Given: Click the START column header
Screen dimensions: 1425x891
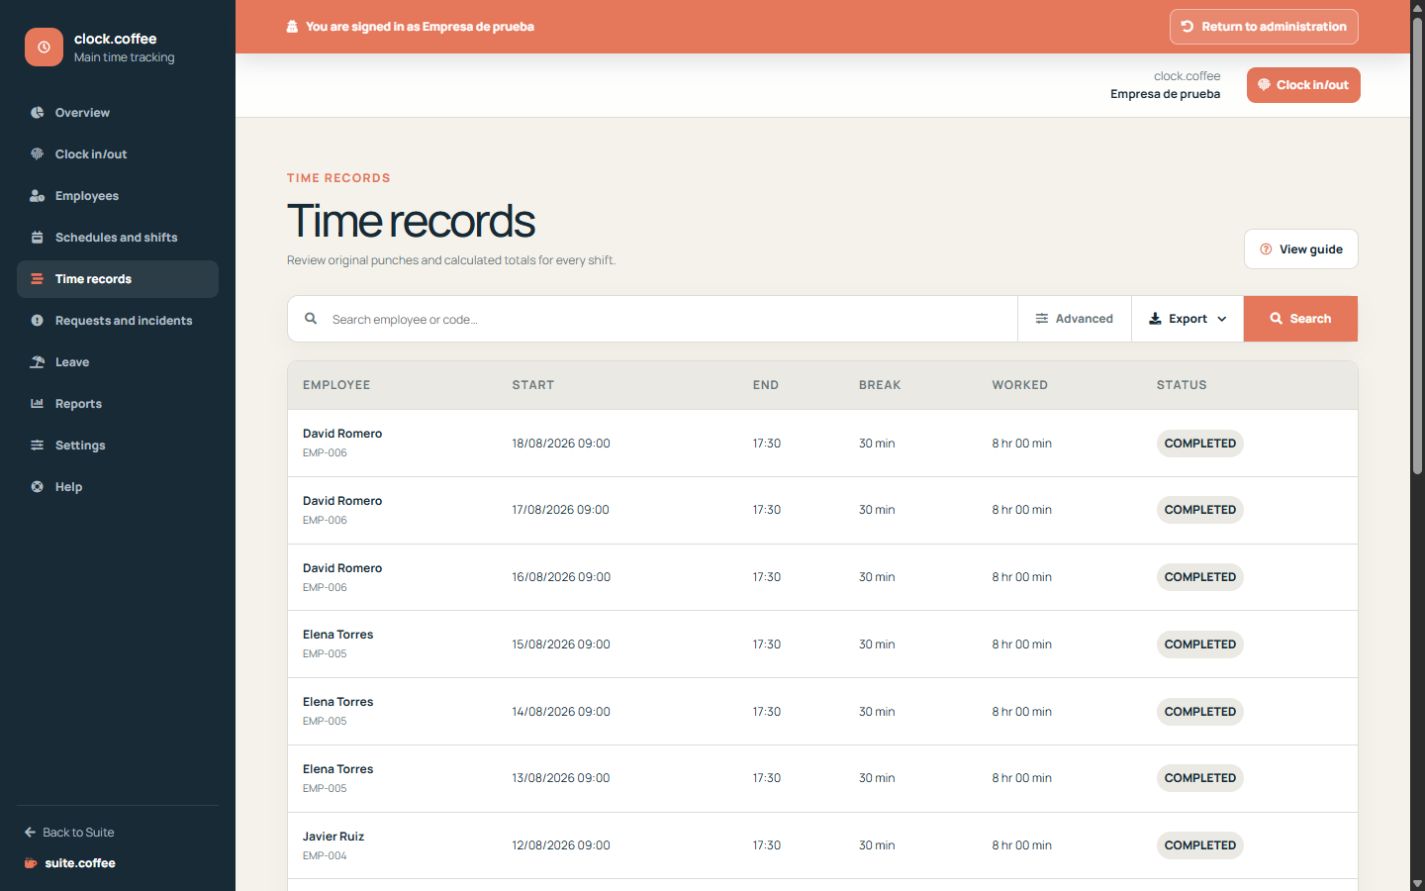Looking at the screenshot, I should click(x=533, y=385).
